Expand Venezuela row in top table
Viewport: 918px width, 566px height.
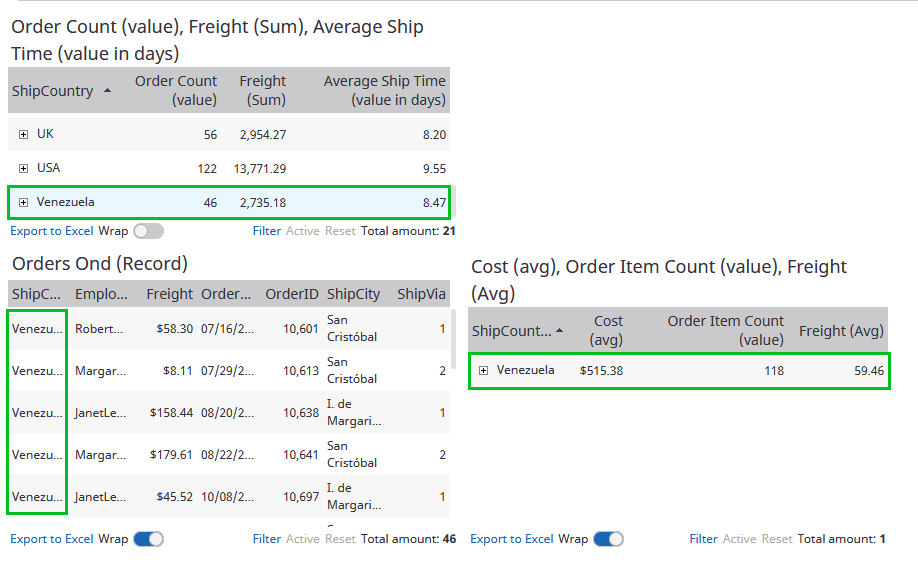[23, 202]
